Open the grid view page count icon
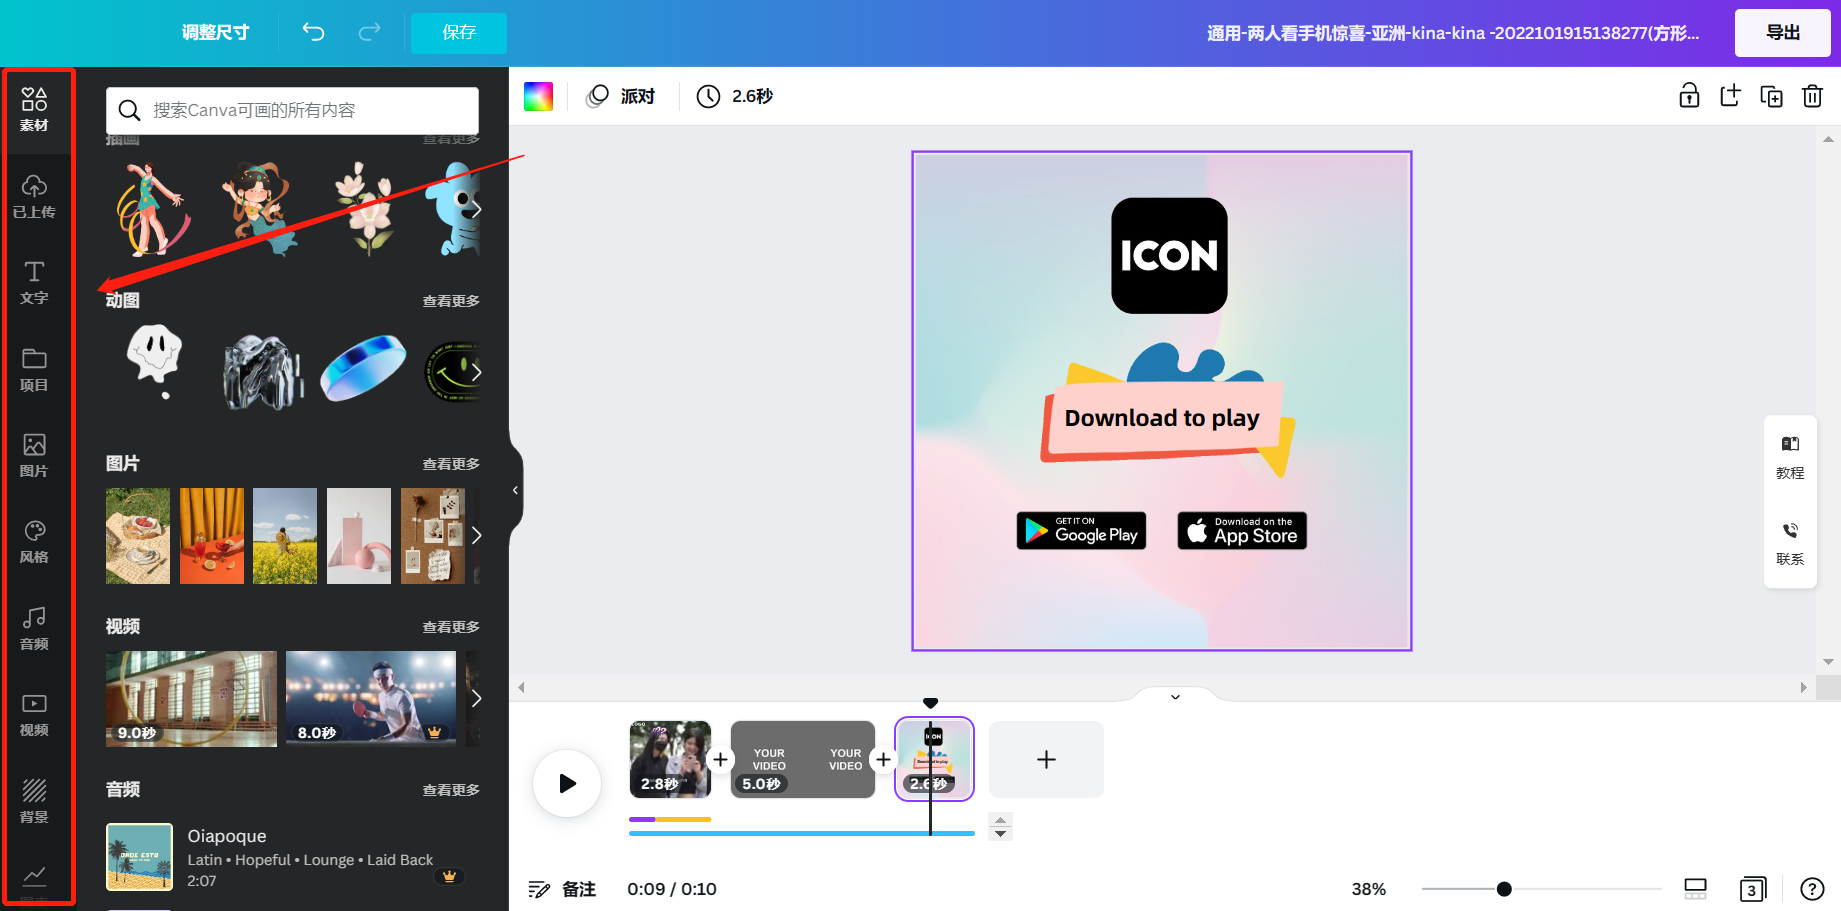 pos(1752,889)
